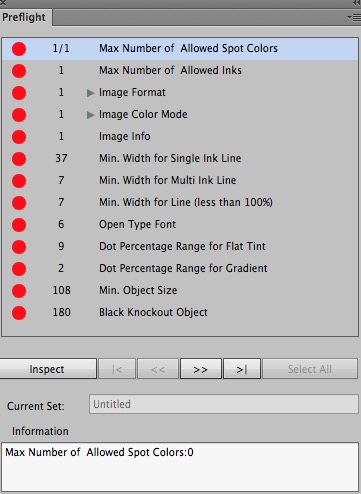The image size is (361, 494).
Task: Click the red error dot for Image Format
Action: (x=19, y=93)
